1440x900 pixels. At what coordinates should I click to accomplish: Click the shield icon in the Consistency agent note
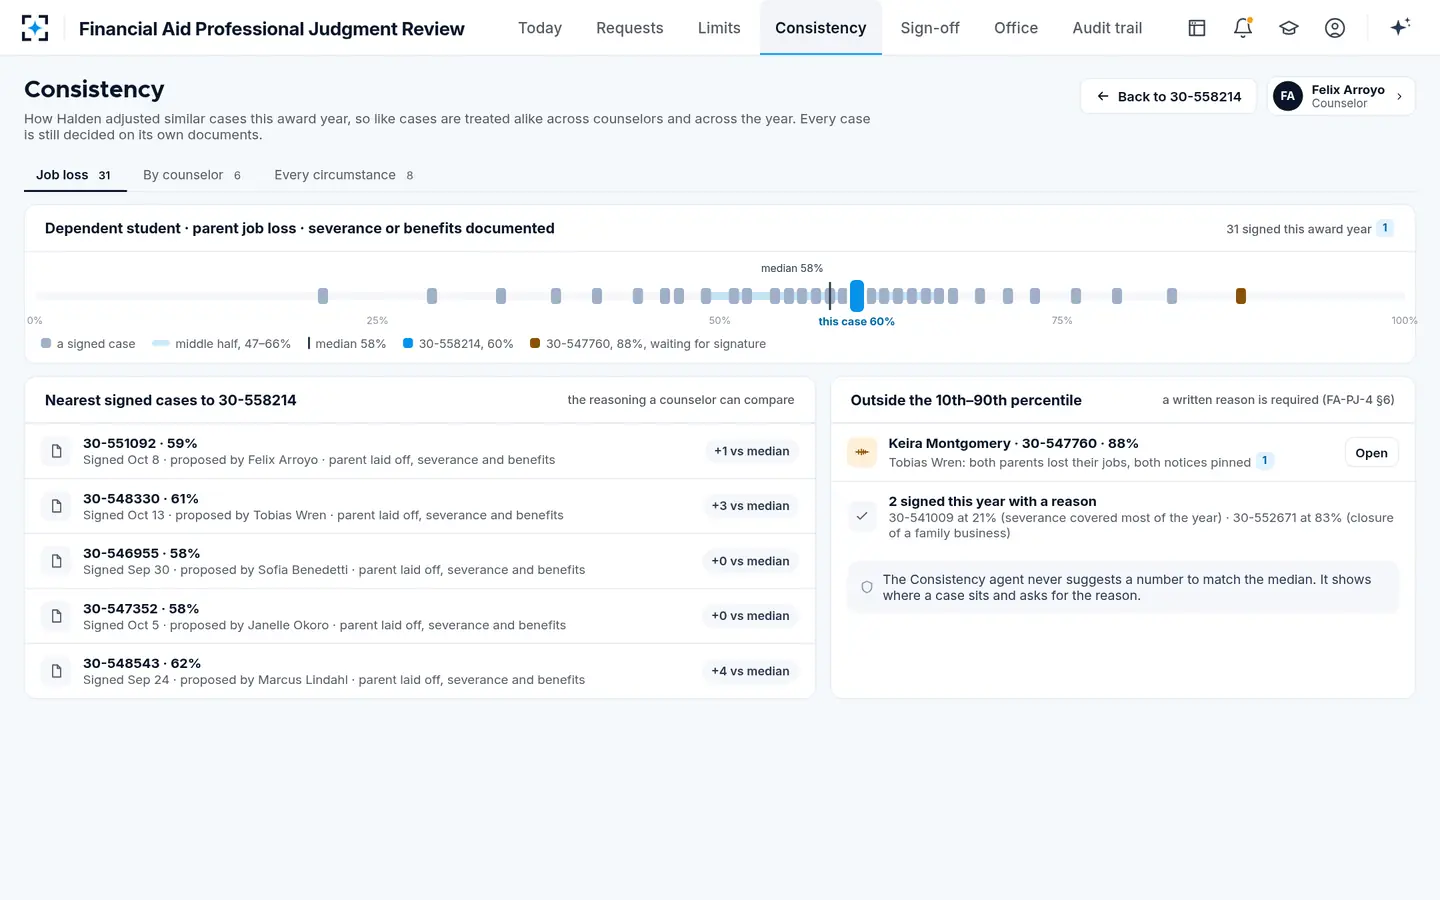867,587
